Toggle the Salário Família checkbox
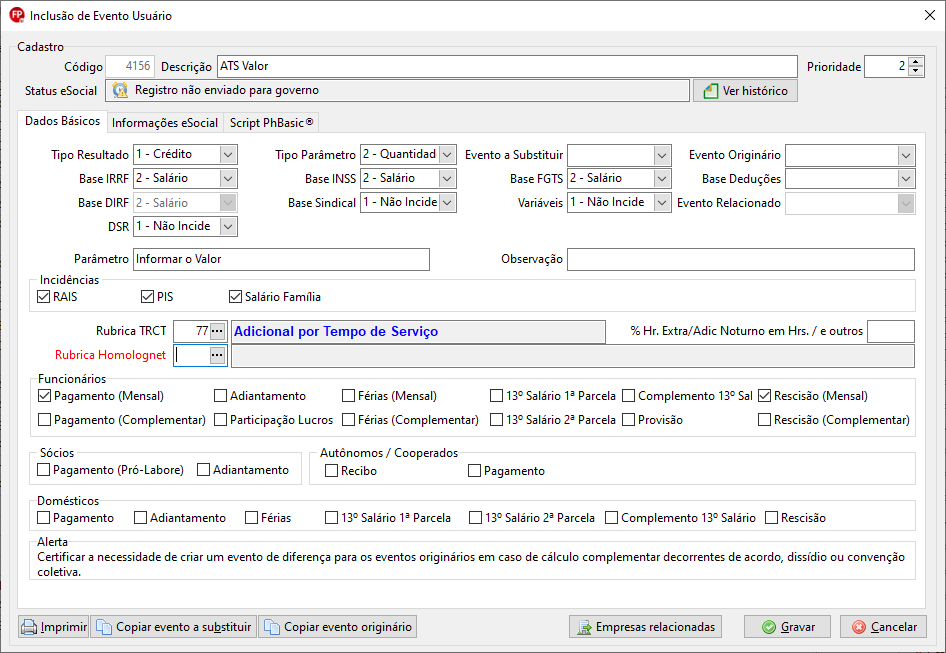Screen dimensions: 946x653 [x=235, y=296]
